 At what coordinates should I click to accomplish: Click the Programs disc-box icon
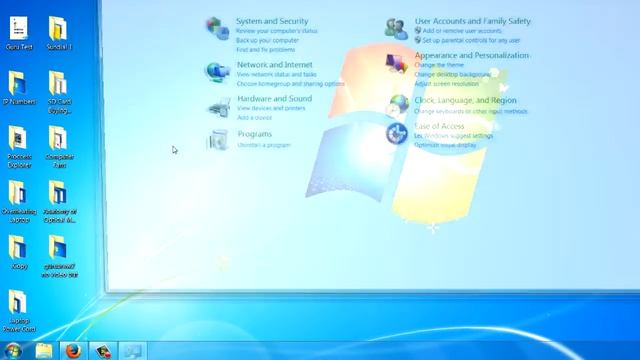pos(218,140)
